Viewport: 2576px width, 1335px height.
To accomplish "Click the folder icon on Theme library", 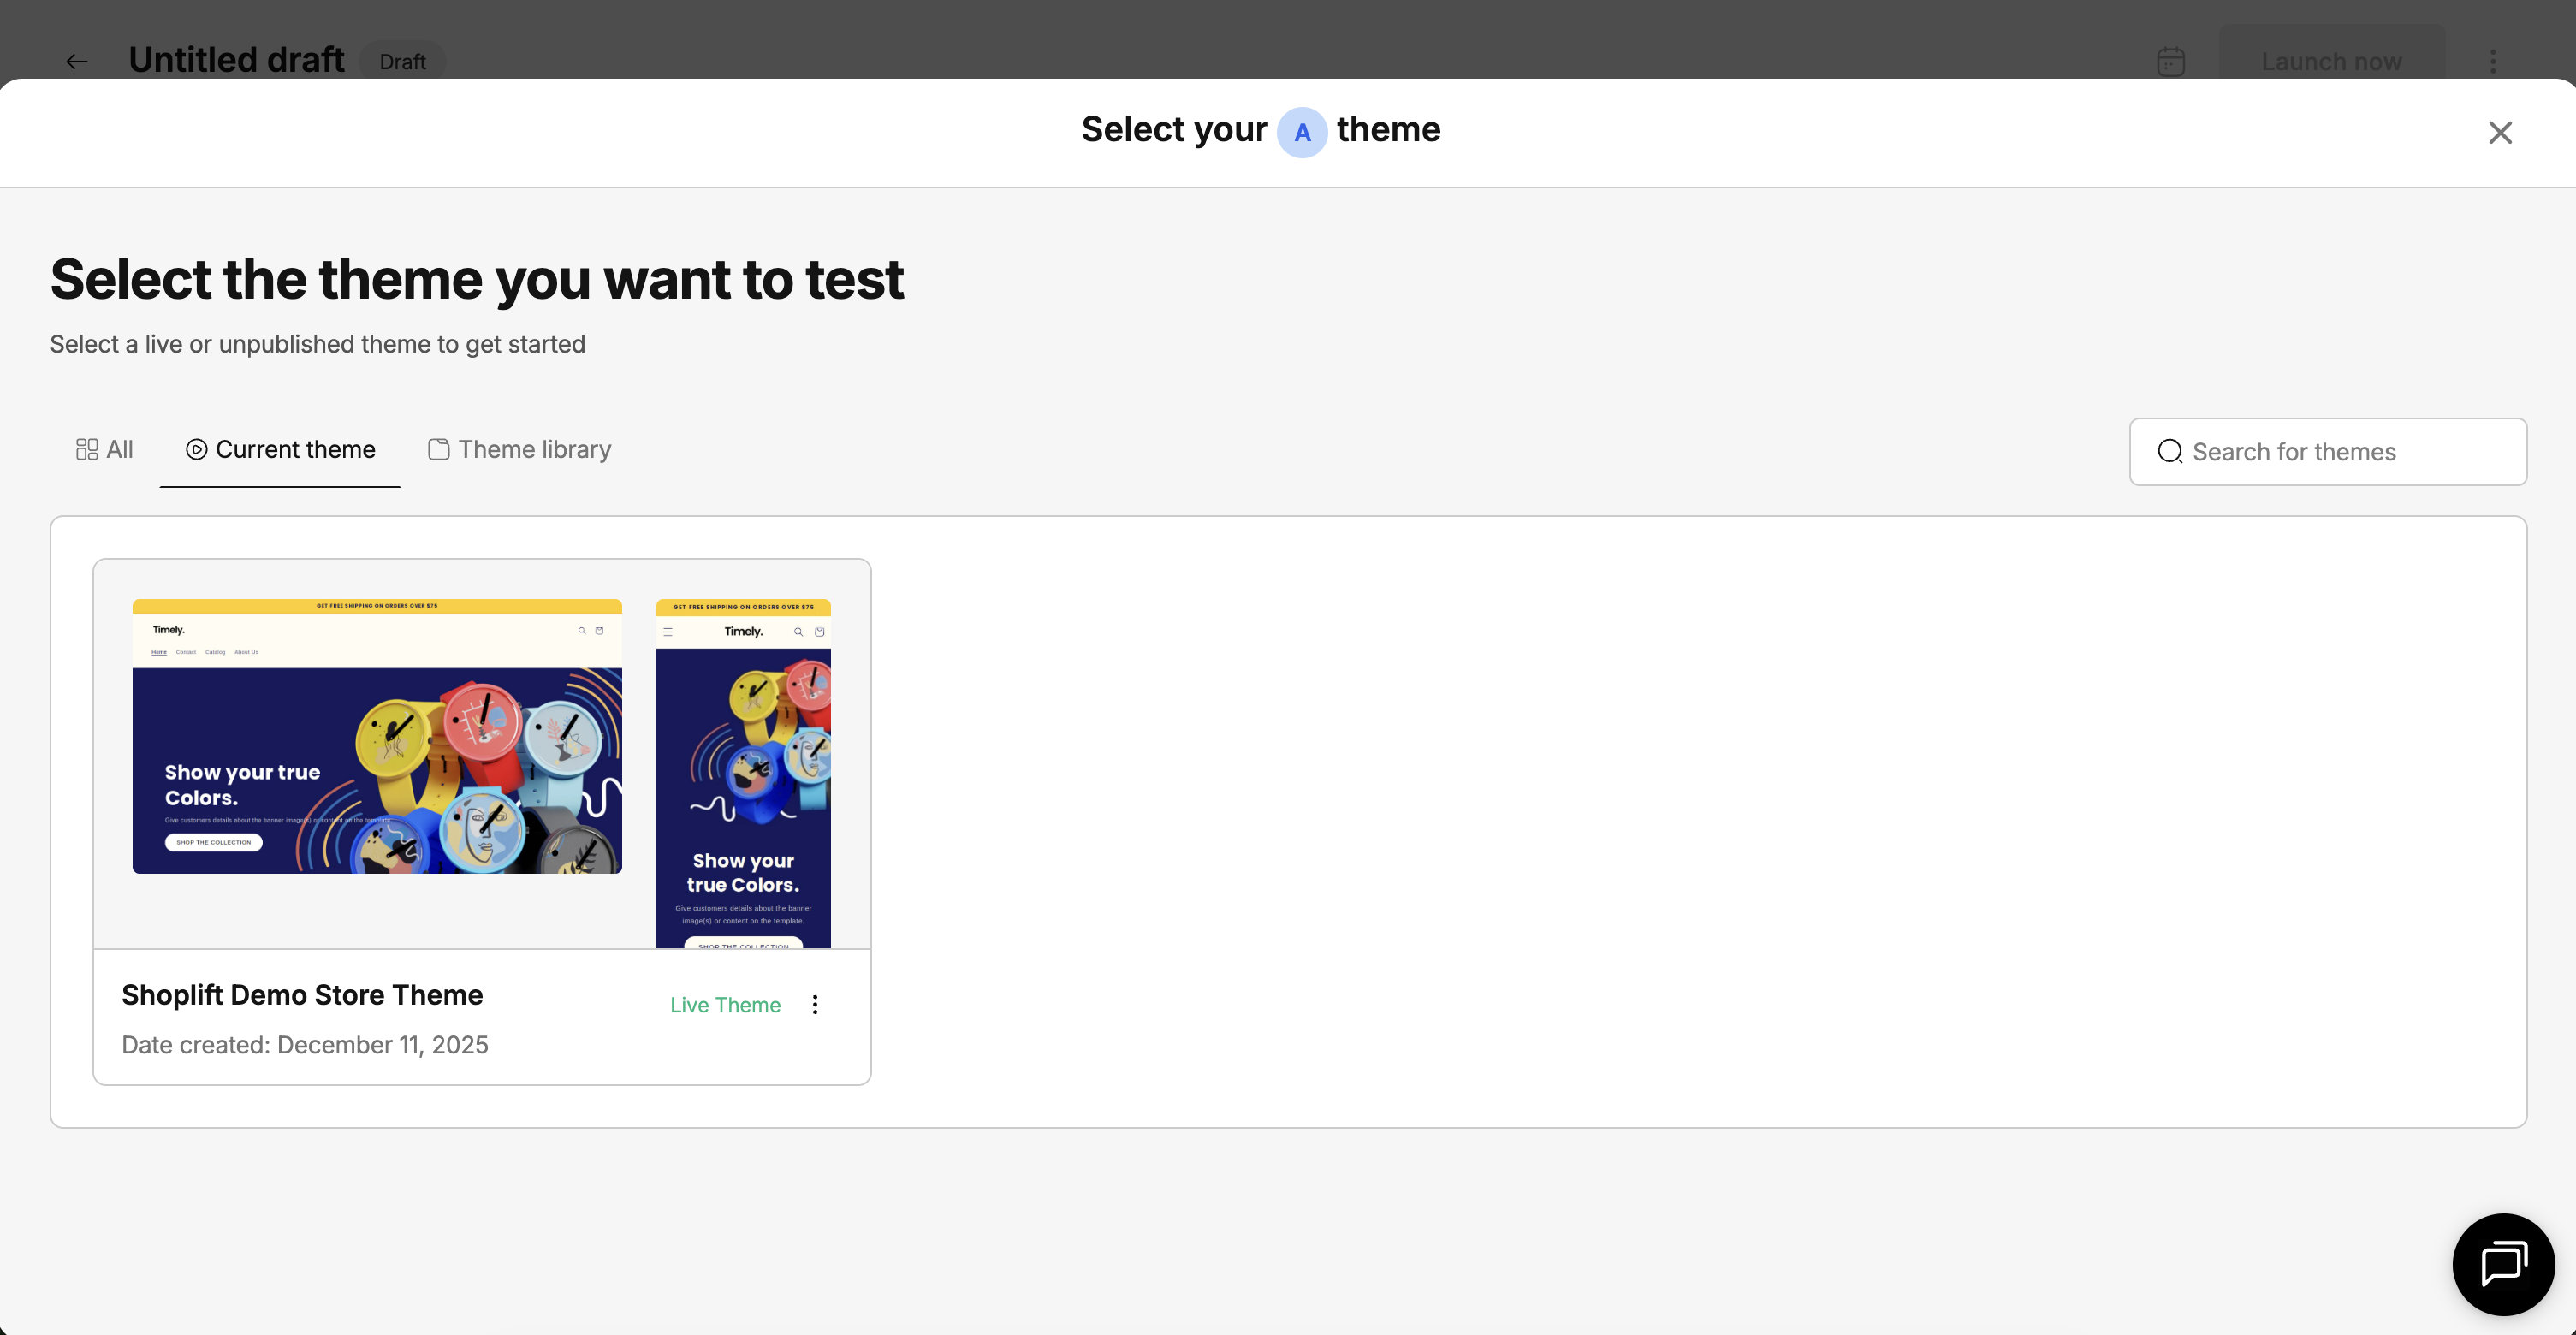I will [x=438, y=450].
